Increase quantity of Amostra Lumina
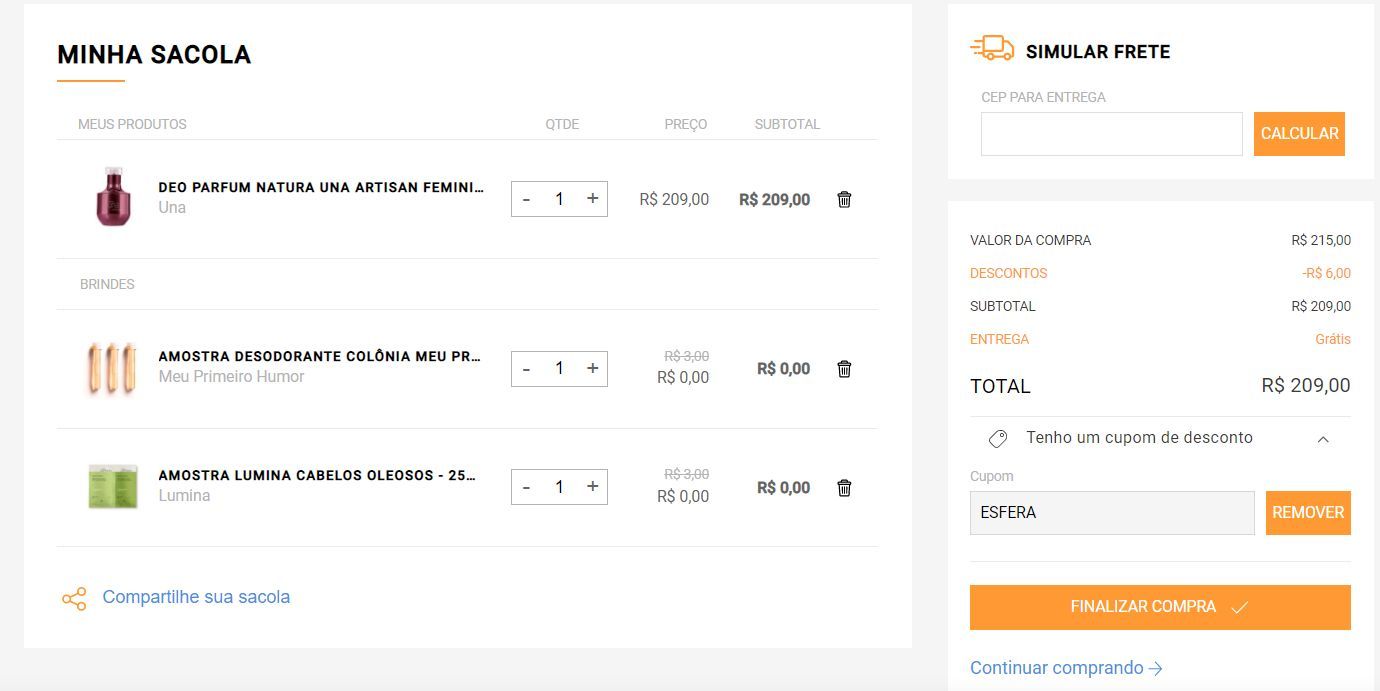 pyautogui.click(x=592, y=487)
